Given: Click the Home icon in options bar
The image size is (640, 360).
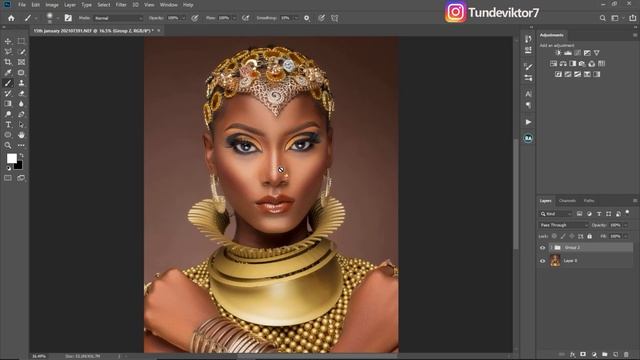Looking at the screenshot, I should point(11,18).
